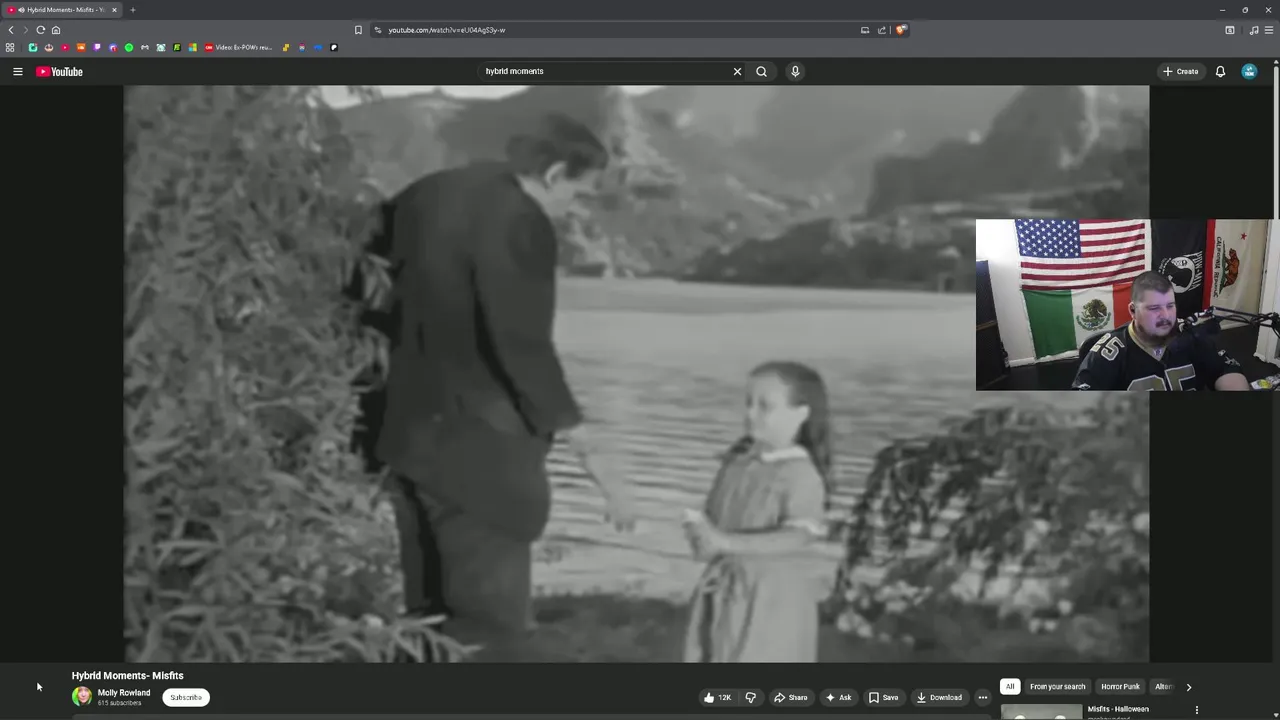Open the YouTube guide hamburger menu

click(x=17, y=71)
